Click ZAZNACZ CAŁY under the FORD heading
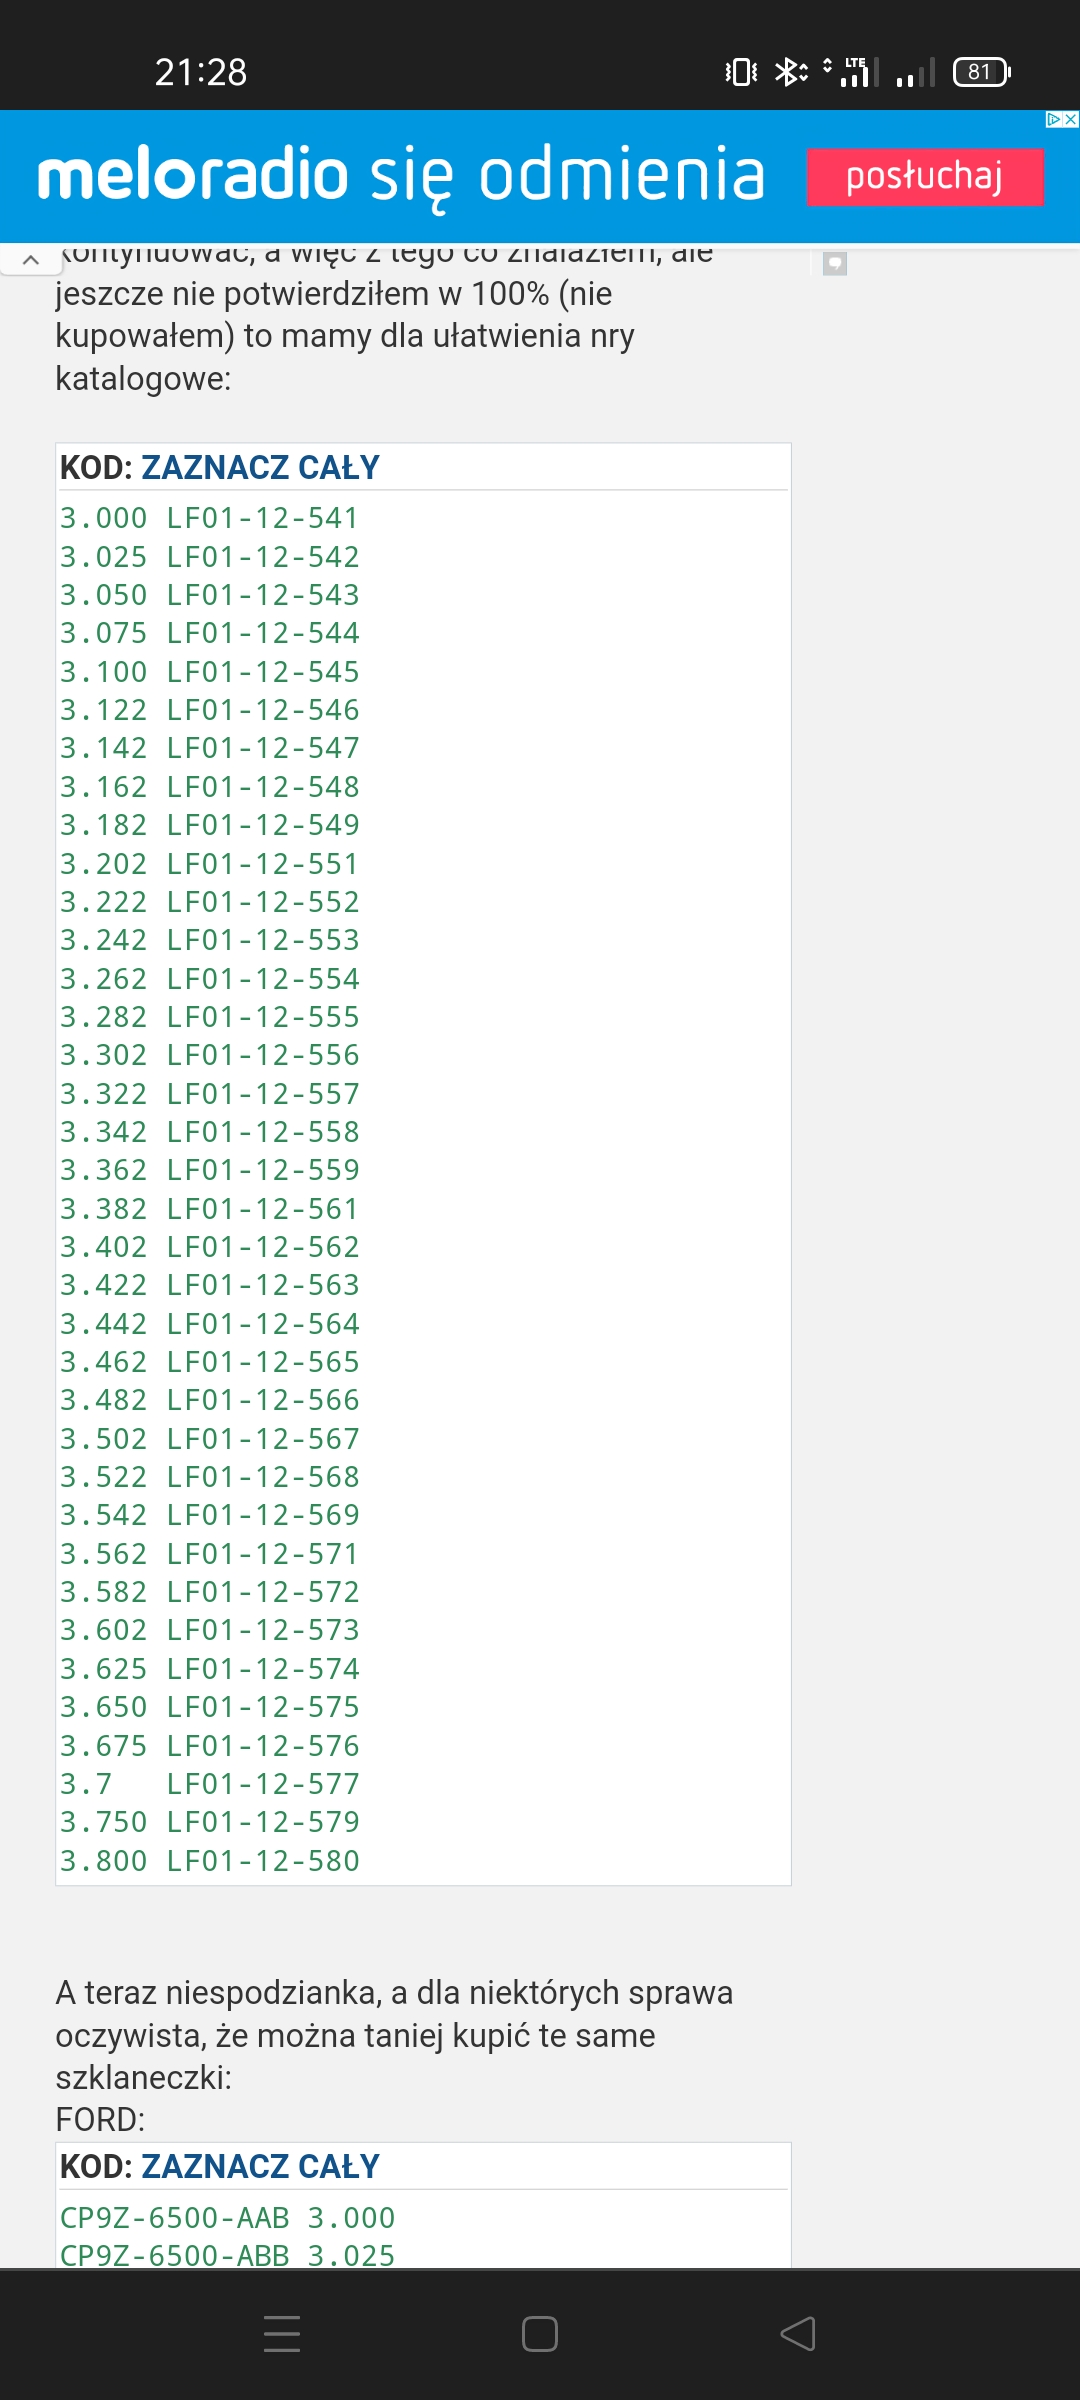Image resolution: width=1080 pixels, height=2400 pixels. pos(260,2166)
